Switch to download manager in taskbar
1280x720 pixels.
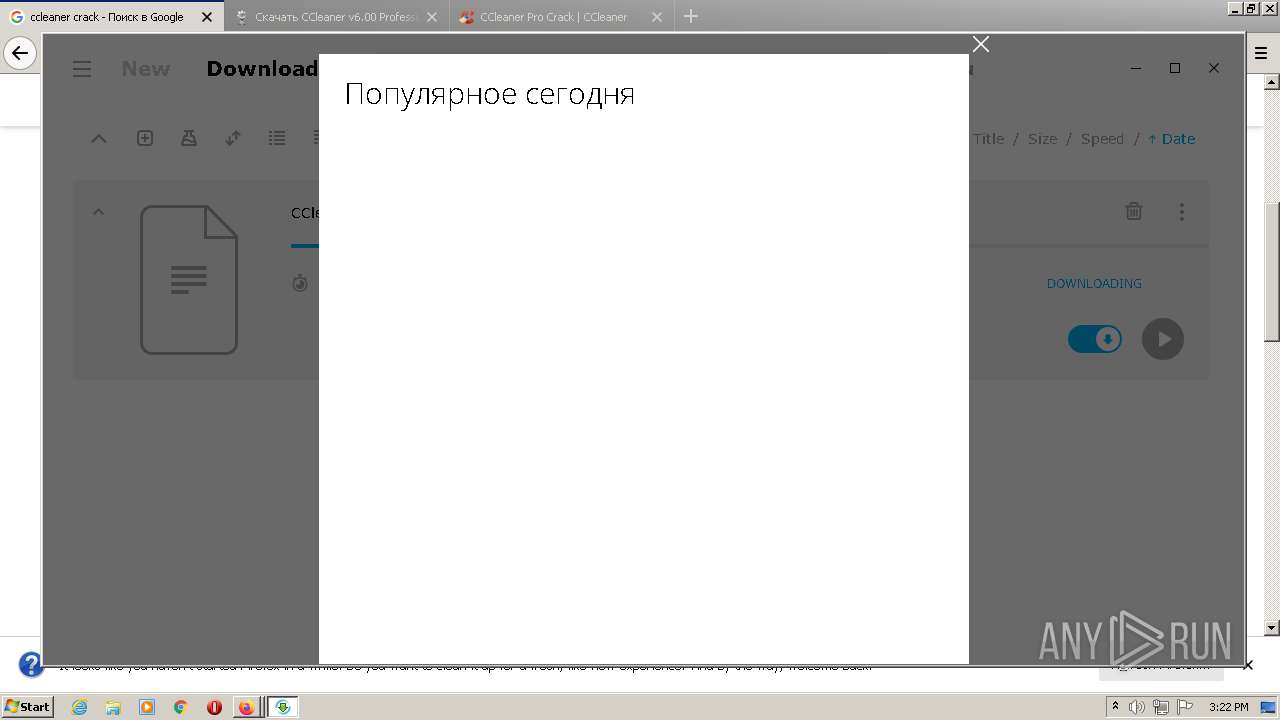click(283, 707)
